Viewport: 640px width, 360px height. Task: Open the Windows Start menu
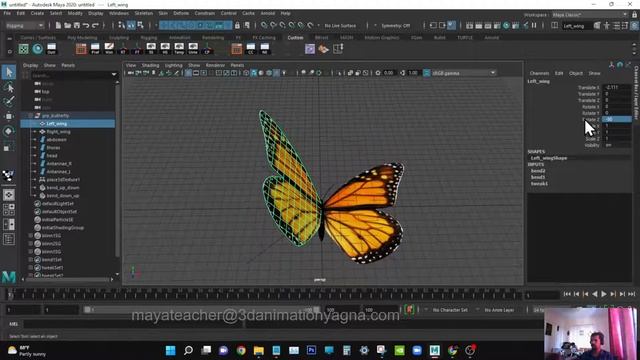tap(171, 350)
